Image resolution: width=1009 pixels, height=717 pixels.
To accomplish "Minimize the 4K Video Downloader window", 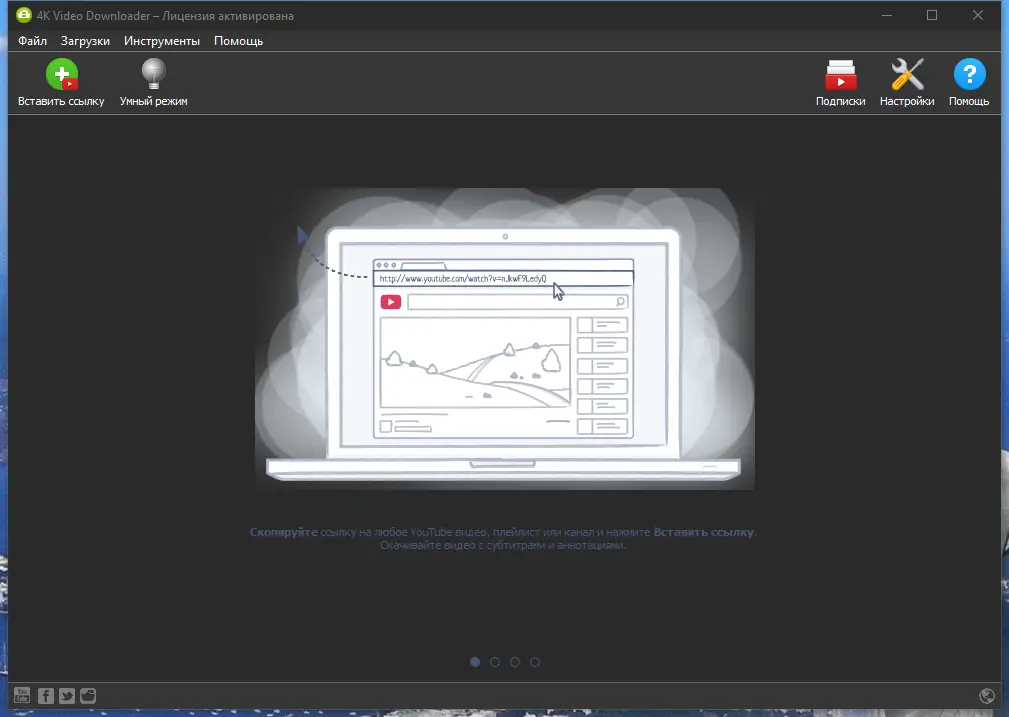I will click(887, 15).
